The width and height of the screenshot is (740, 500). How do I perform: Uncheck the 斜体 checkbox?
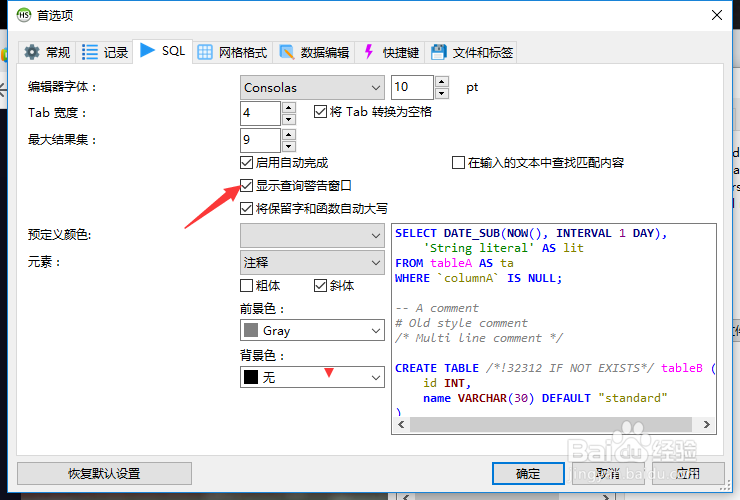pyautogui.click(x=320, y=286)
